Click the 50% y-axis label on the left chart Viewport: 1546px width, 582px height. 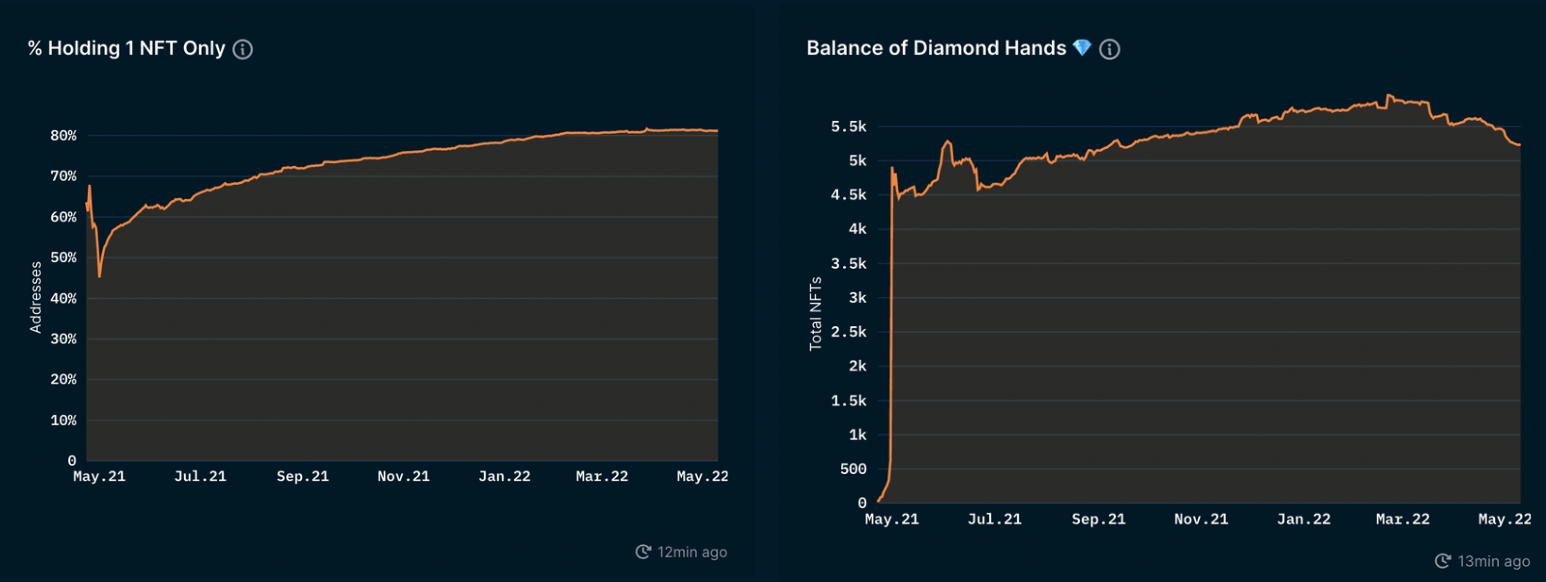(64, 257)
